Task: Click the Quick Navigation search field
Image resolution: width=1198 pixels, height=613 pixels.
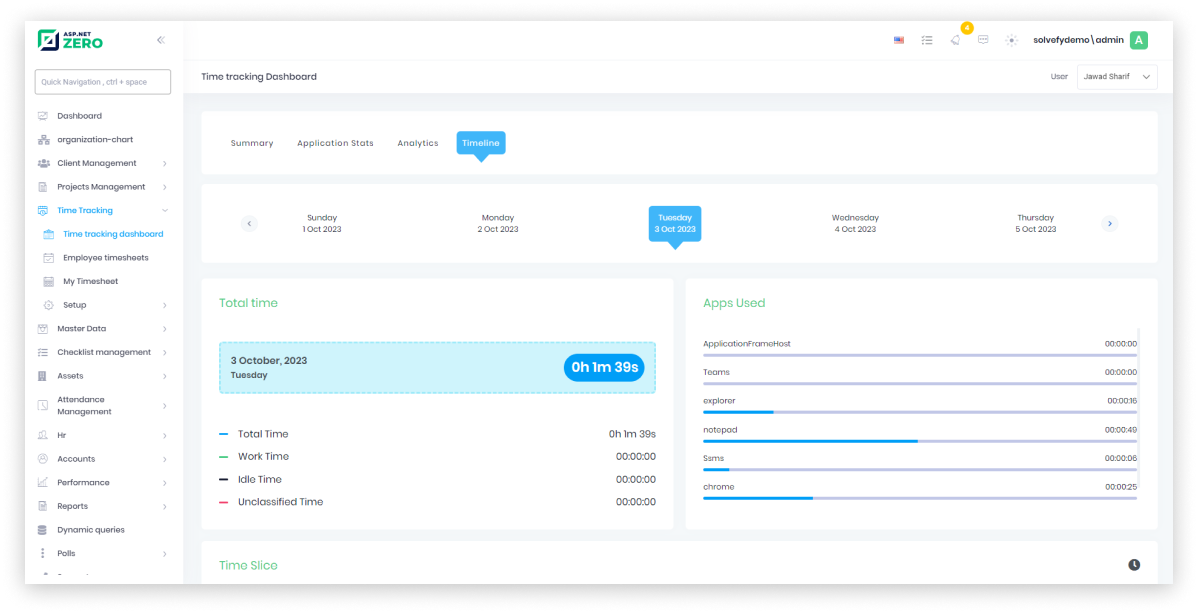Action: click(x=103, y=82)
